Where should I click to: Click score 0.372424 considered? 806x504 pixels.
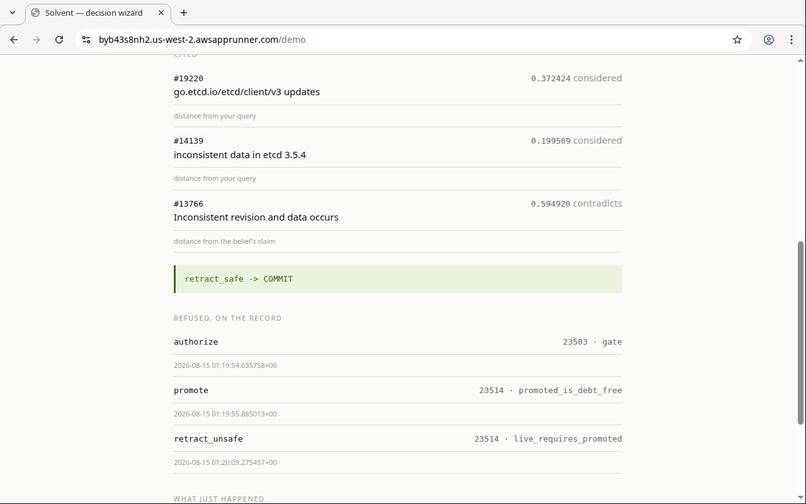tap(576, 78)
